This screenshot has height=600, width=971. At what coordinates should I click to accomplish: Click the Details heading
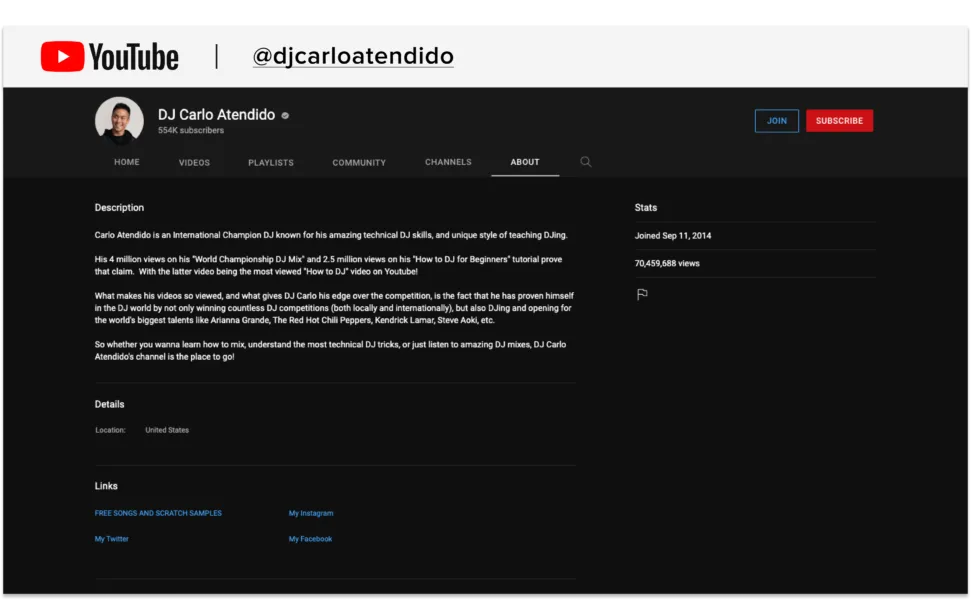(x=110, y=404)
